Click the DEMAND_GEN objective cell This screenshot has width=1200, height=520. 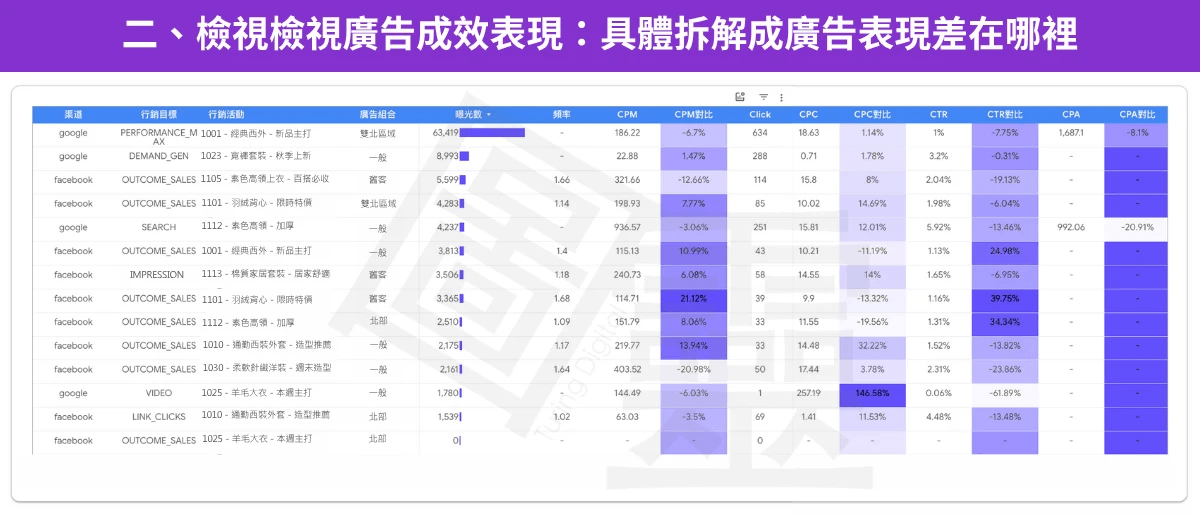point(158,156)
